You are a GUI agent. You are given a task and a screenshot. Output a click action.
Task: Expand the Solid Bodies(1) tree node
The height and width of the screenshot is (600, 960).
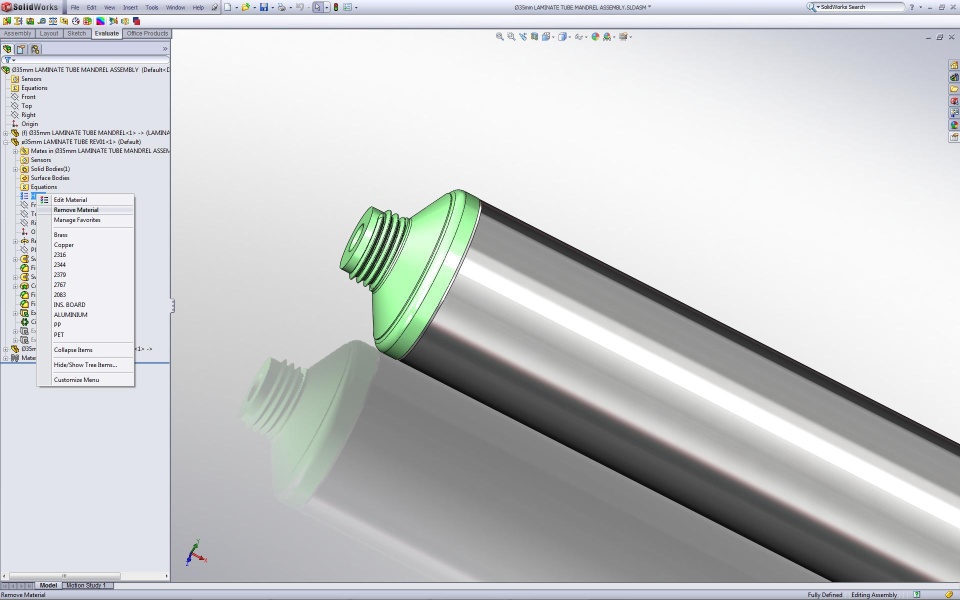tap(15, 169)
